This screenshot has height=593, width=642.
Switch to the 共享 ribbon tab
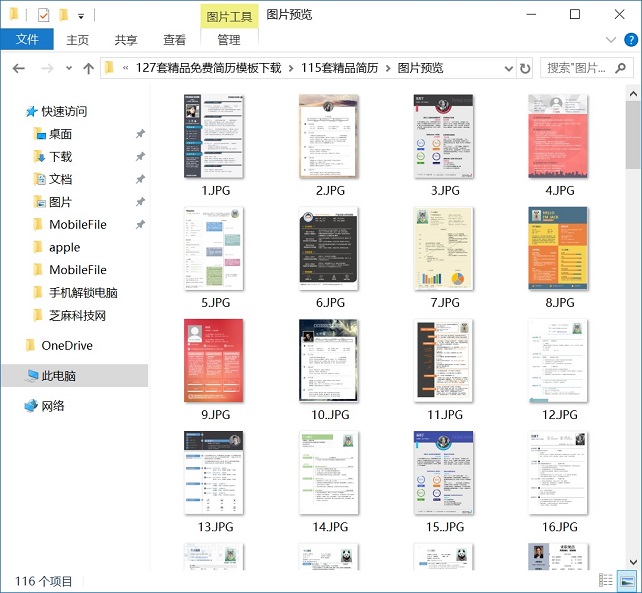[x=126, y=40]
